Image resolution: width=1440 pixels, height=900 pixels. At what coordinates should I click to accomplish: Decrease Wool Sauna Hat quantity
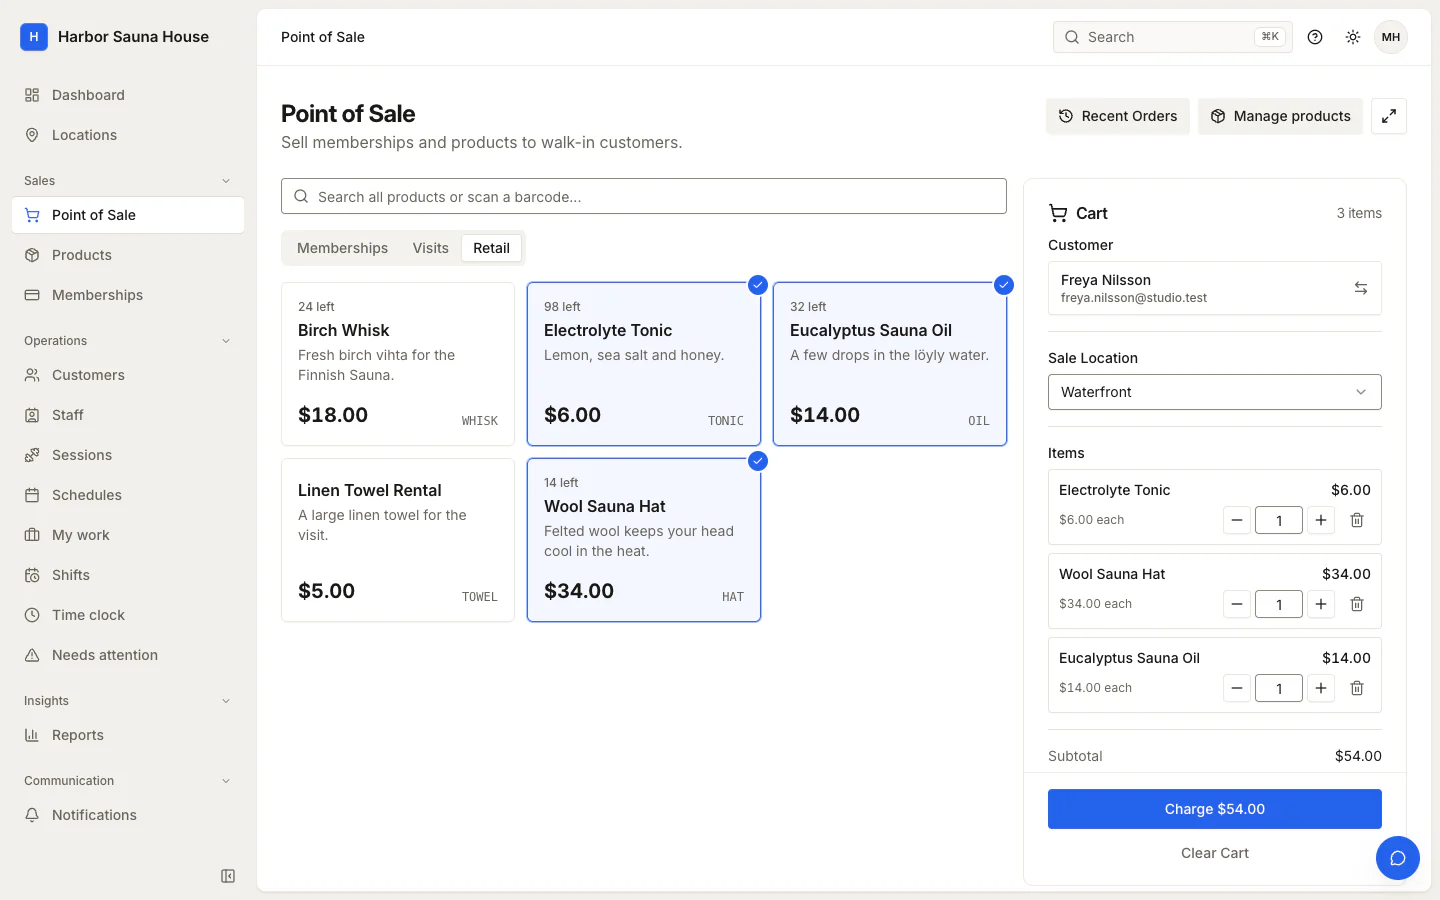(x=1237, y=604)
